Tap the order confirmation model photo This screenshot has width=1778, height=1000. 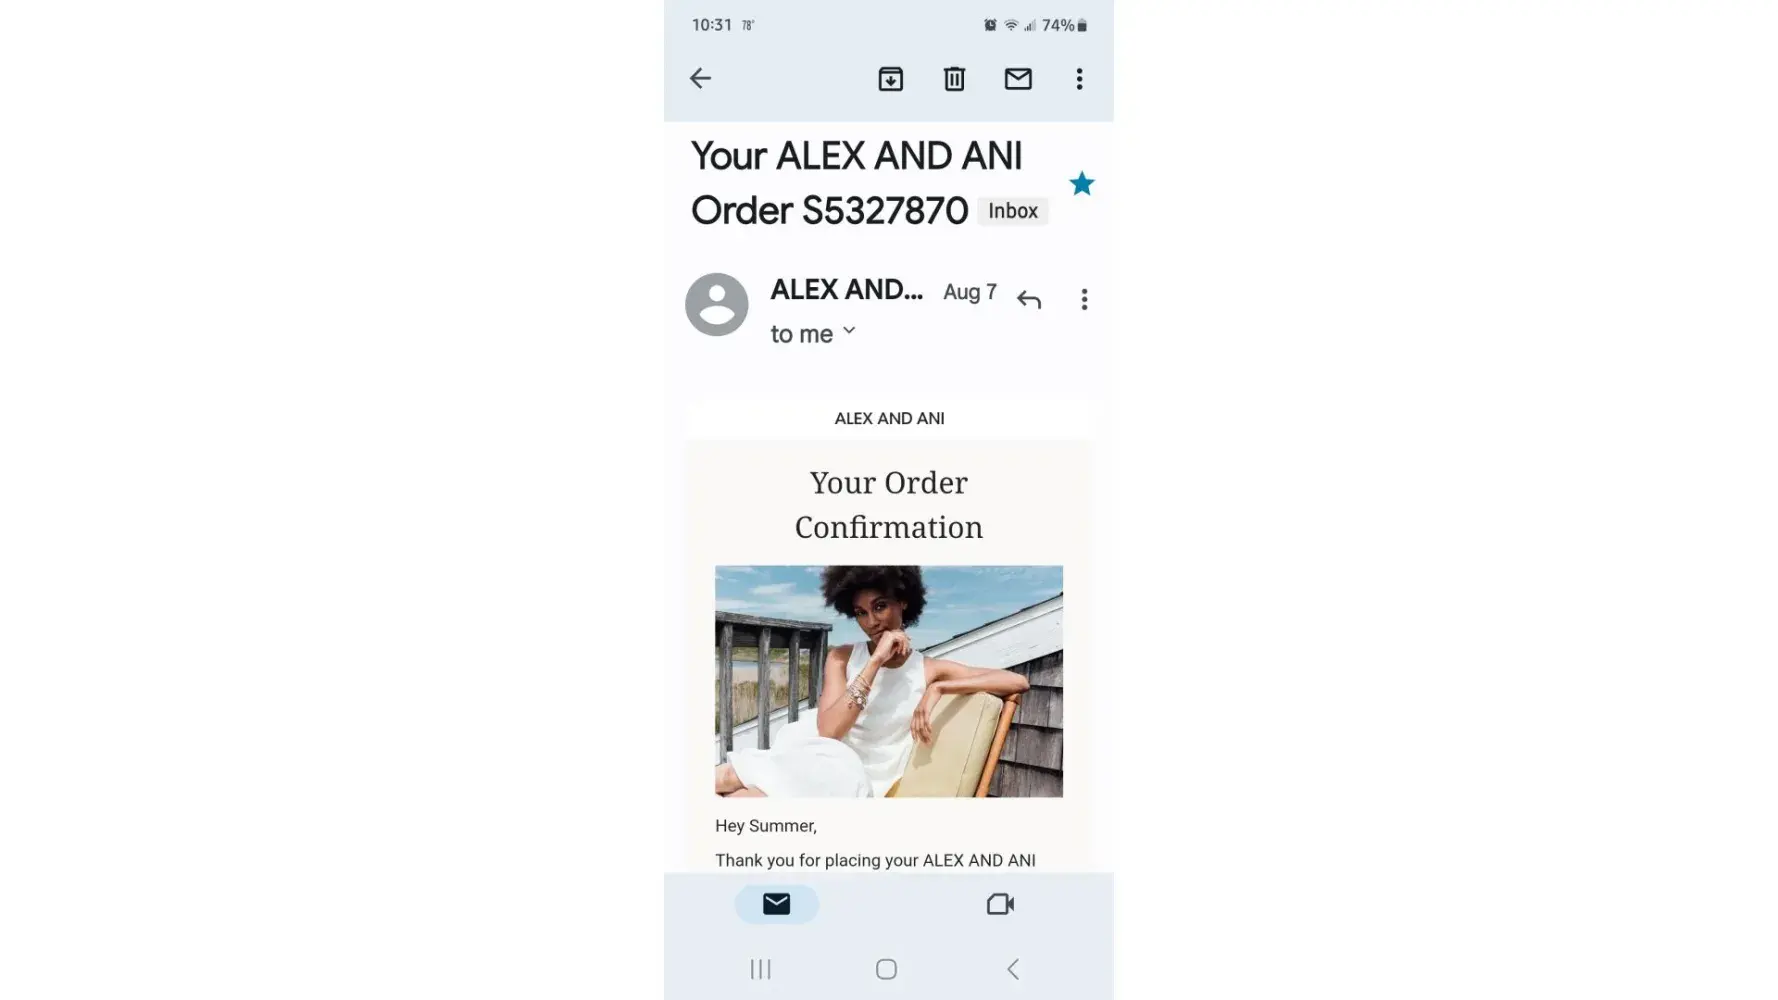(889, 681)
